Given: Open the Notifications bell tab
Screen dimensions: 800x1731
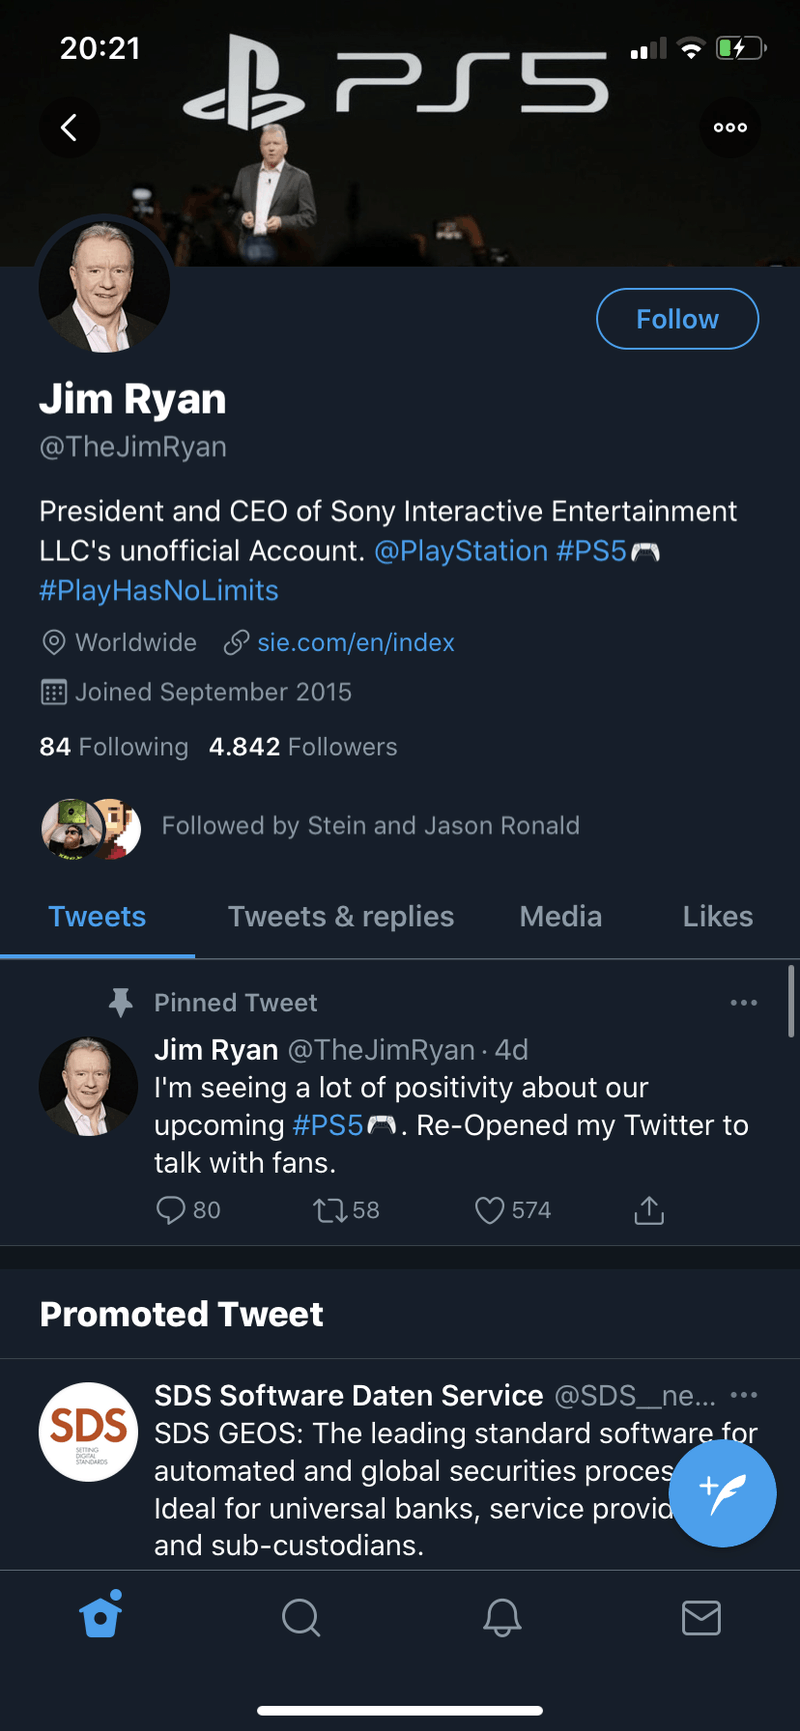Looking at the screenshot, I should [x=502, y=1617].
